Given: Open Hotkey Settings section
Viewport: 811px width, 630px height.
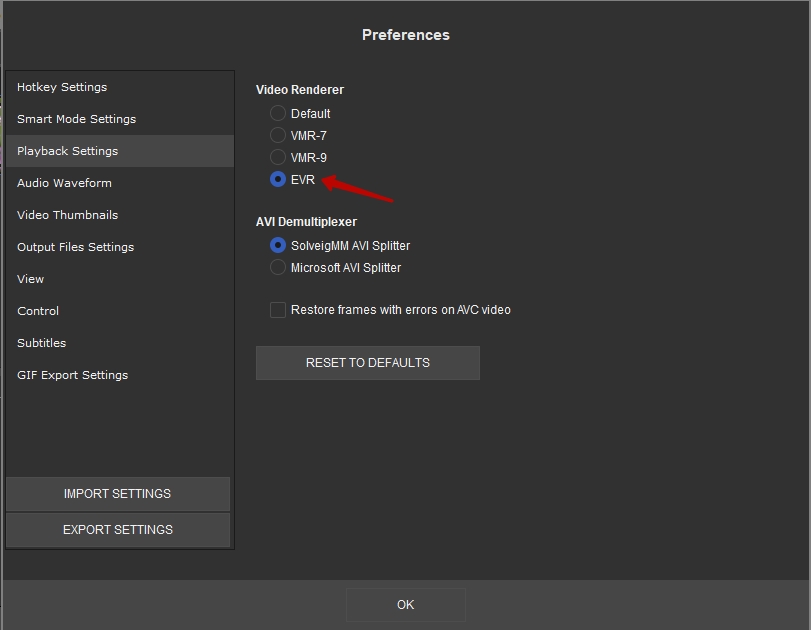Looking at the screenshot, I should click(x=62, y=87).
